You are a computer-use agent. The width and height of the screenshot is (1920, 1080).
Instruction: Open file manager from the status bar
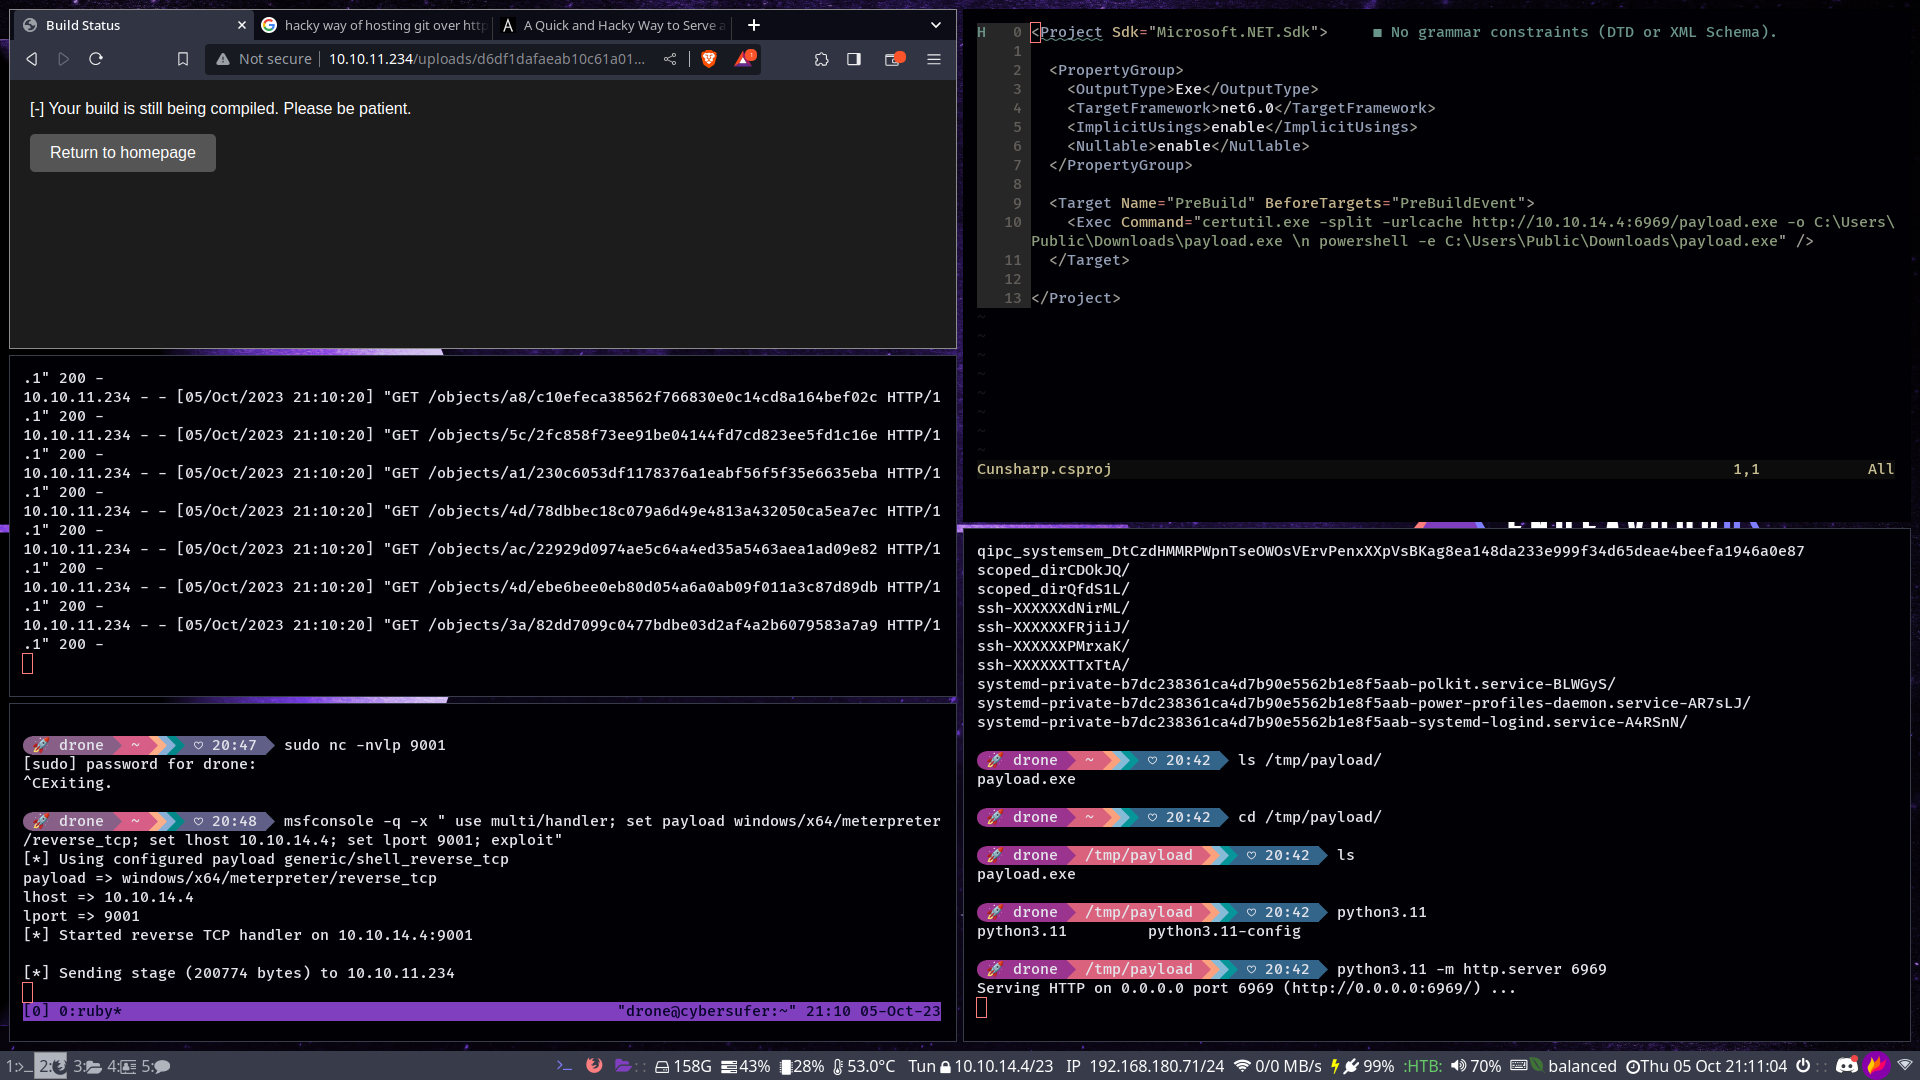pyautogui.click(x=623, y=1066)
